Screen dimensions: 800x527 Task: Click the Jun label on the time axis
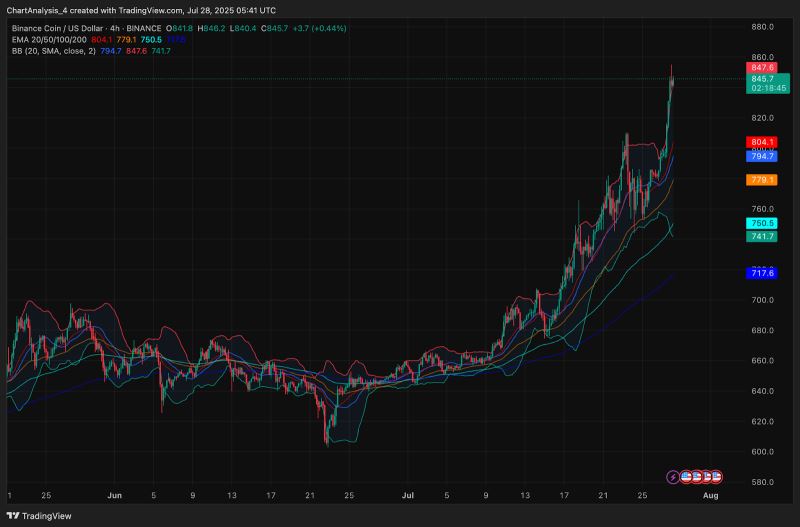tap(113, 495)
